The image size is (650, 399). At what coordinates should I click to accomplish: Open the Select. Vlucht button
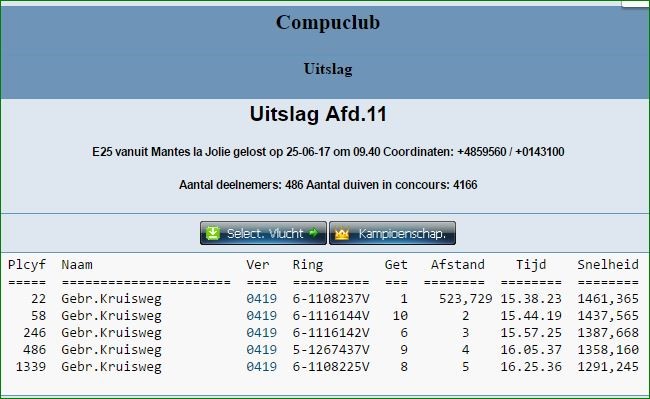(263, 233)
